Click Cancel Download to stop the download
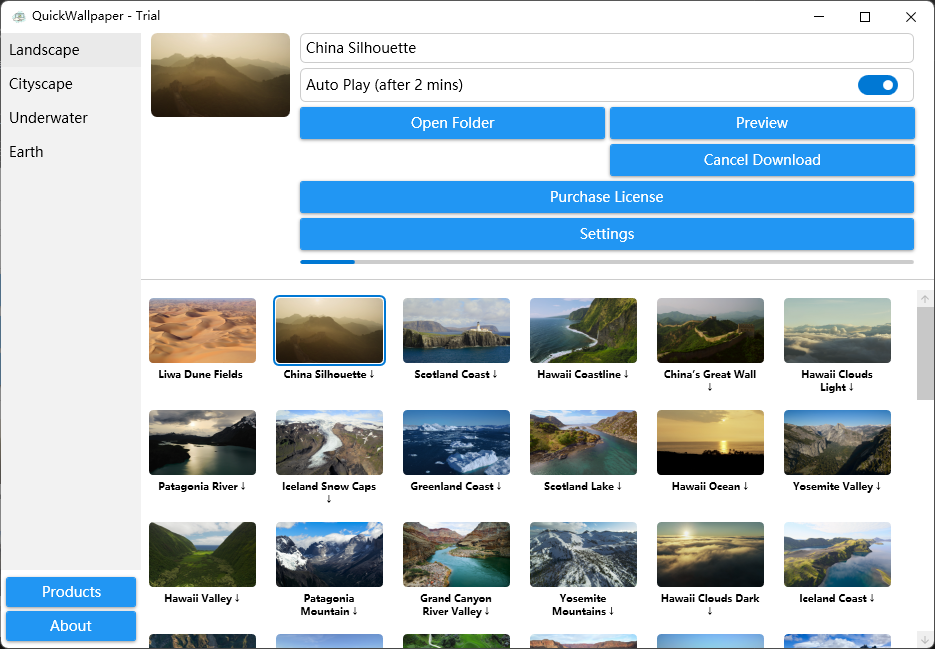The width and height of the screenshot is (935, 649). 762,160
